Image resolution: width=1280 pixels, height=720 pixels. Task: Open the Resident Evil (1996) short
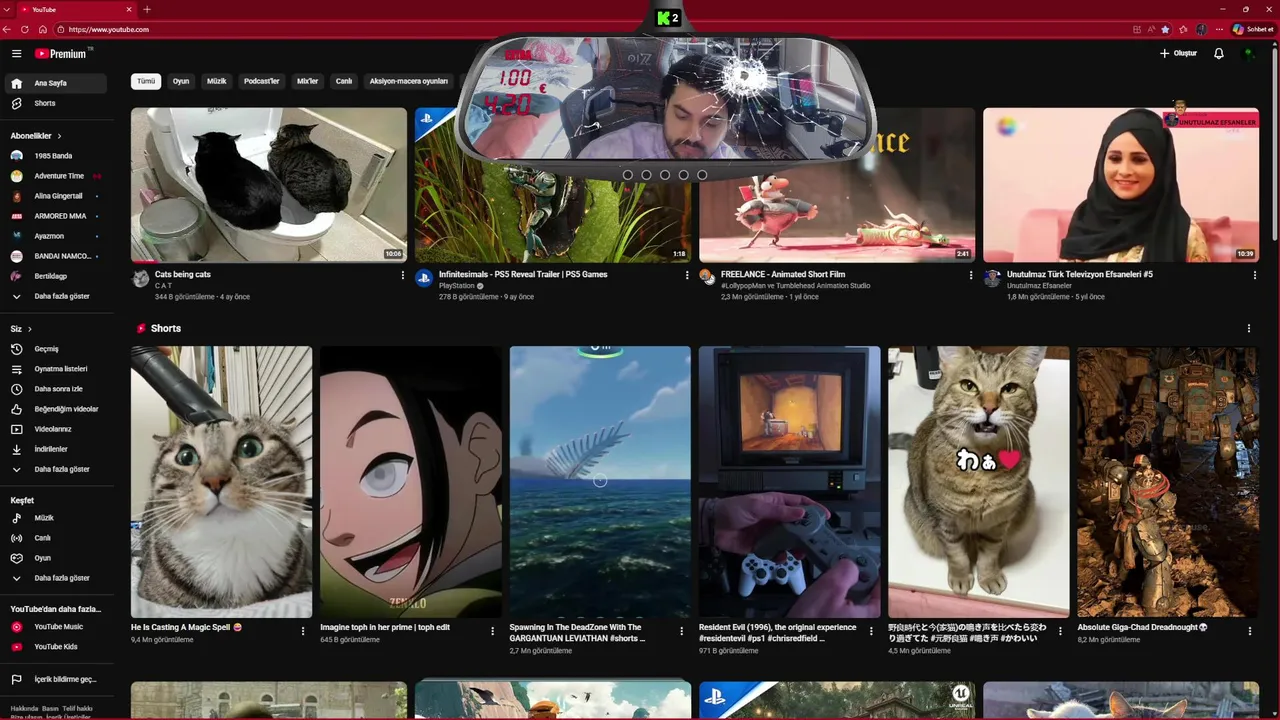pos(789,482)
